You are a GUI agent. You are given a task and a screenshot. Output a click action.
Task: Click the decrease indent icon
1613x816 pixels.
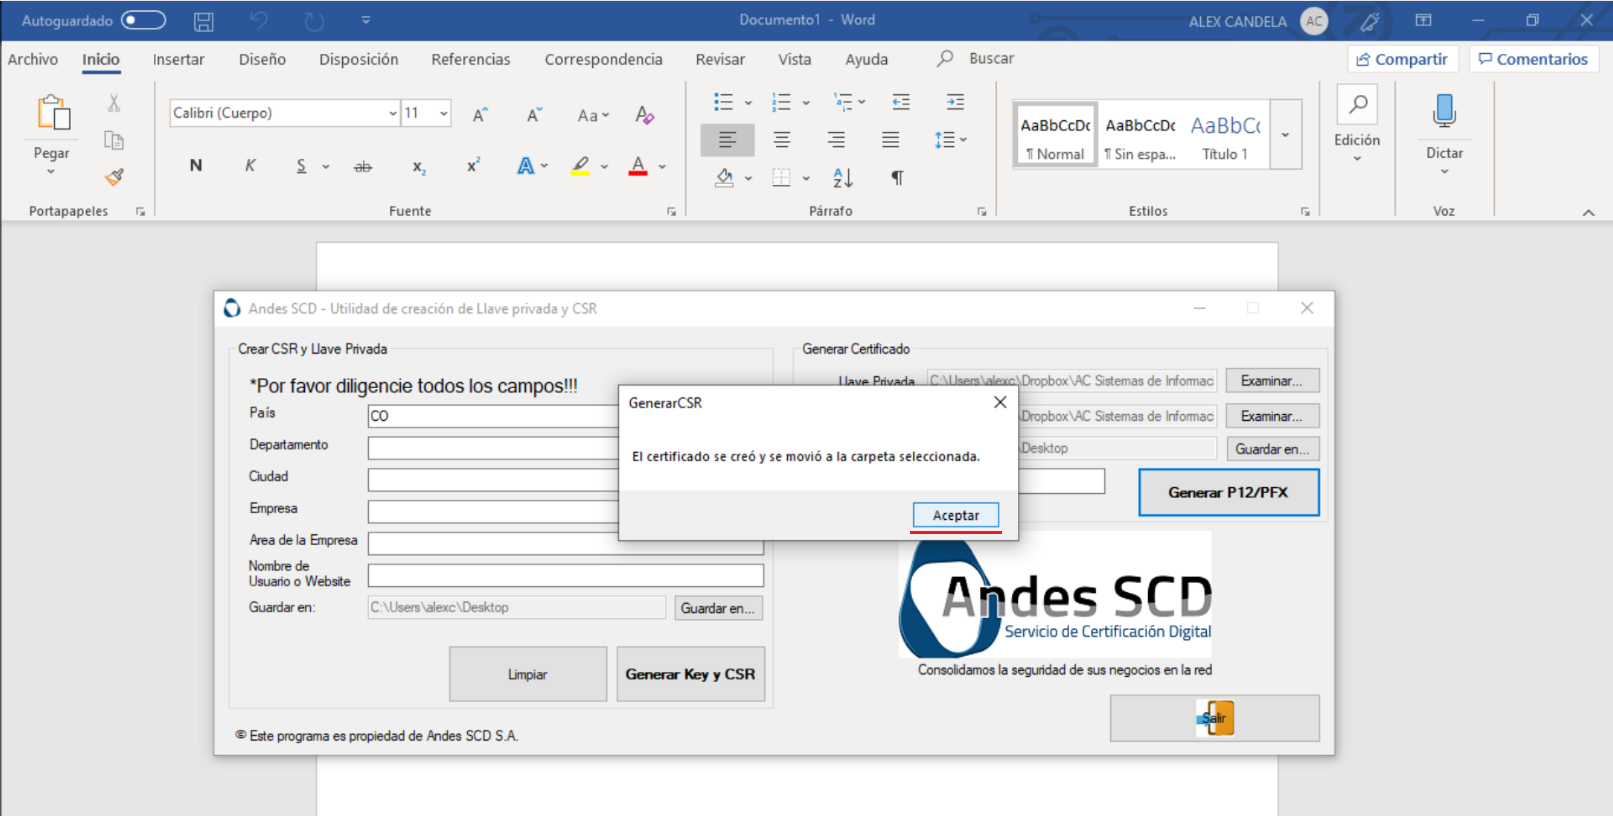coord(901,102)
